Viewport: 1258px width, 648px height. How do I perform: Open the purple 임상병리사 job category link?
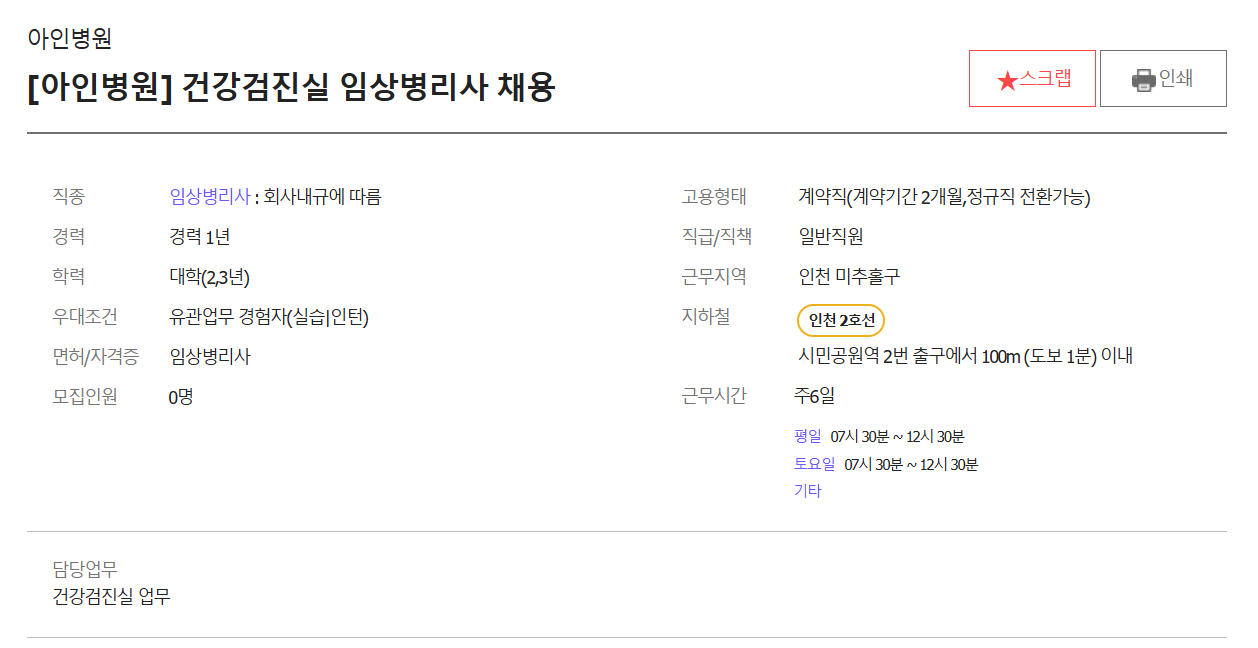pyautogui.click(x=210, y=197)
